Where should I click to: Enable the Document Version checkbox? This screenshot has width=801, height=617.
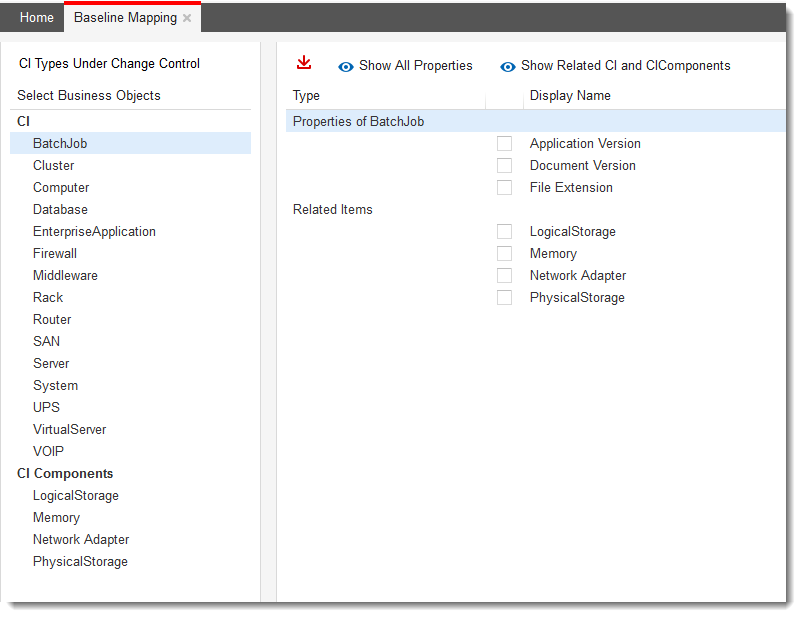pos(504,166)
